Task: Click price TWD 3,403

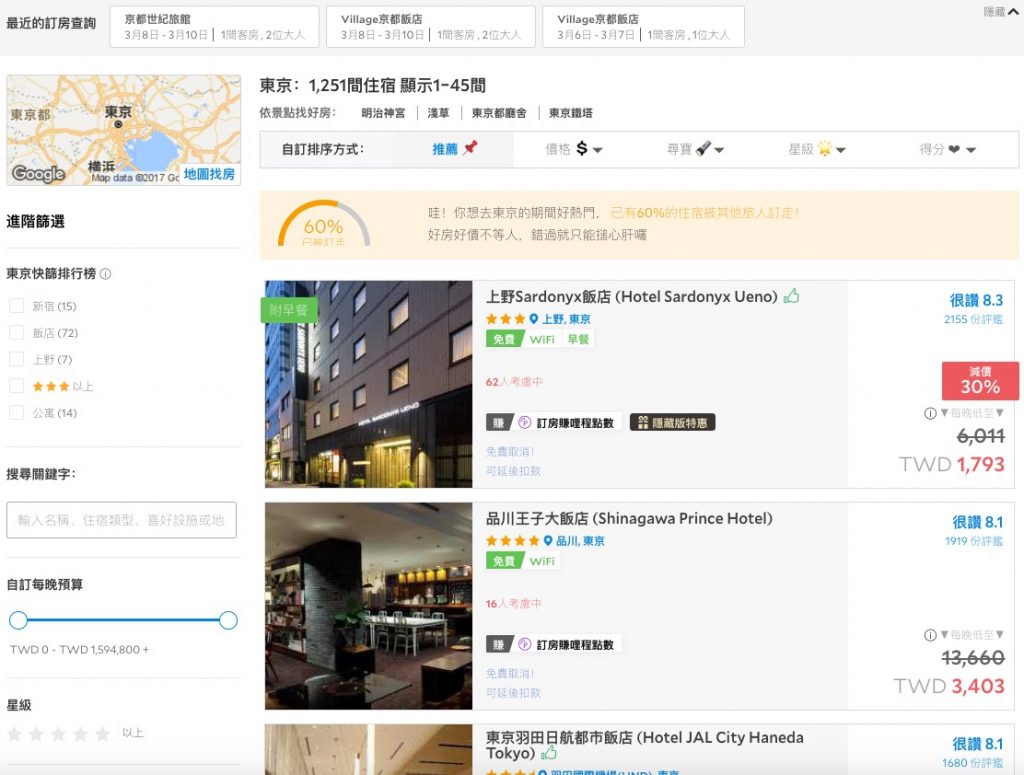Action: click(949, 686)
